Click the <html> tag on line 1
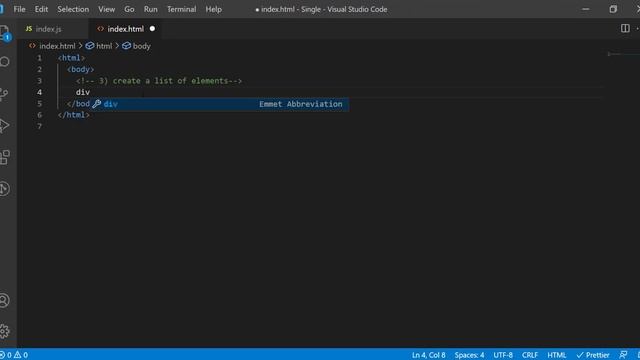Screen dimensions: 640x360 pos(71,58)
